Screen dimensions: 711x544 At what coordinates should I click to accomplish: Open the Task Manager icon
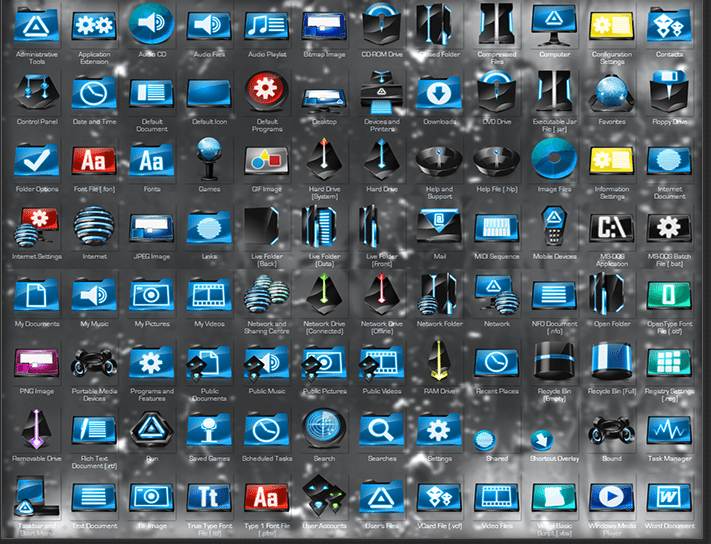pyautogui.click(x=669, y=429)
